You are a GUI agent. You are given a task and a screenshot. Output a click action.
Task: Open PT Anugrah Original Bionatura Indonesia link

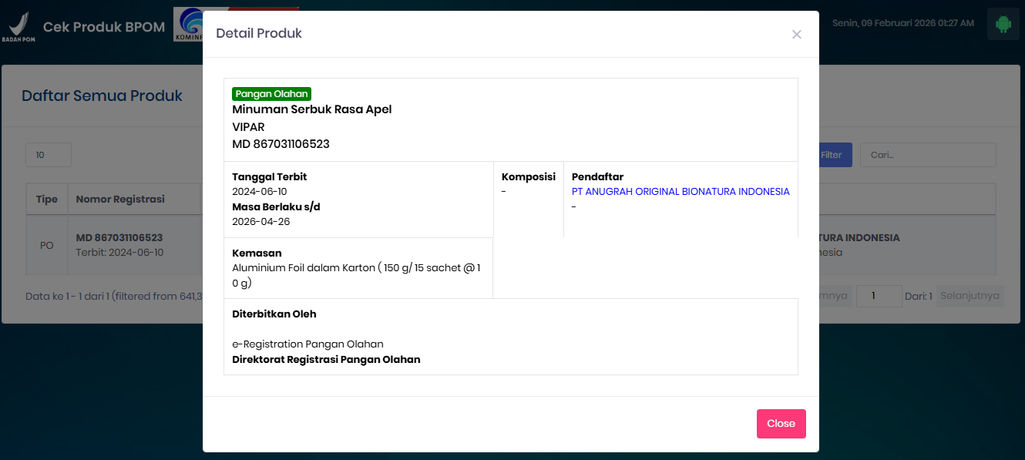pyautogui.click(x=680, y=191)
